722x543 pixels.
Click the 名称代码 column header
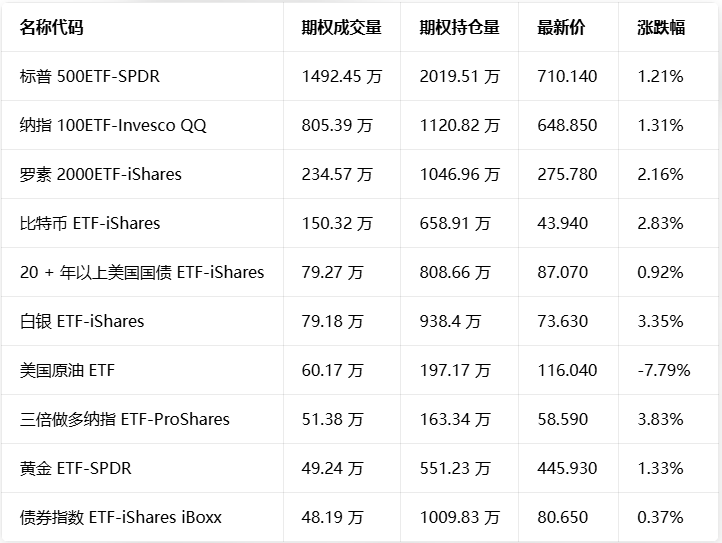pos(51,28)
